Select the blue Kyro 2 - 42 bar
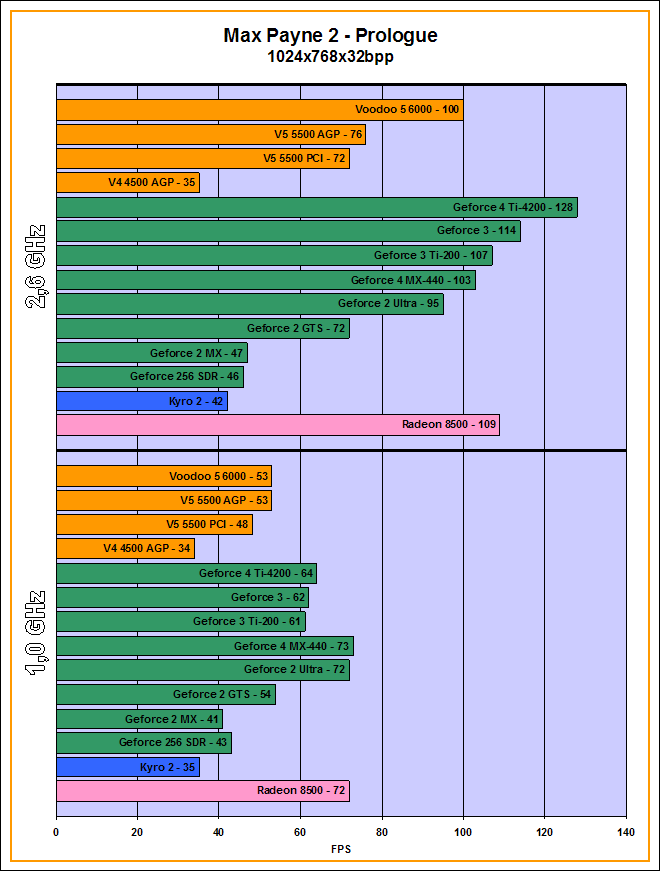 point(142,401)
